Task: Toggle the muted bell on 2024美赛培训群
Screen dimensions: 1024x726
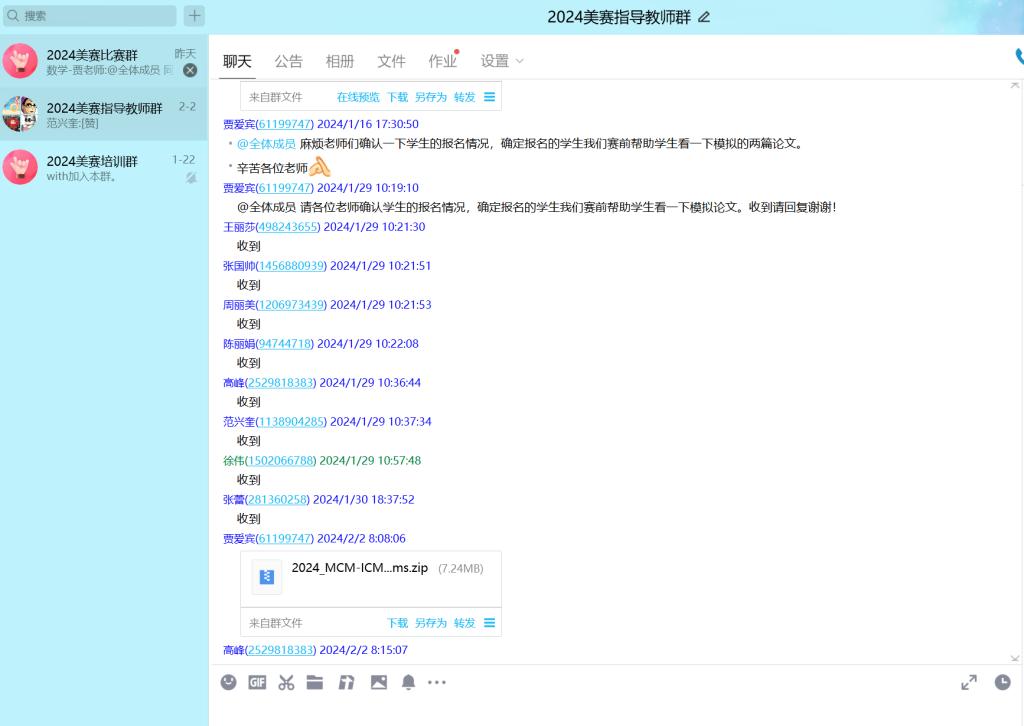Action: (x=190, y=177)
